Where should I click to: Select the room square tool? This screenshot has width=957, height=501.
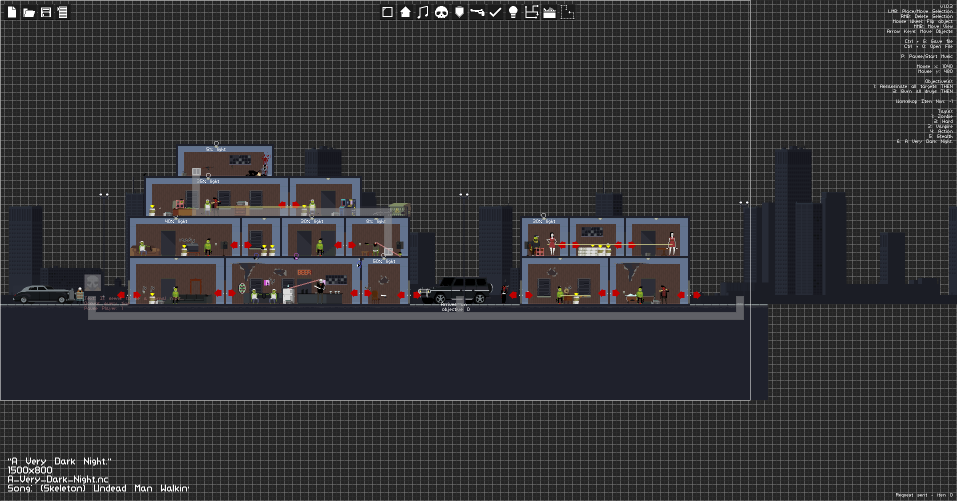pyautogui.click(x=387, y=12)
